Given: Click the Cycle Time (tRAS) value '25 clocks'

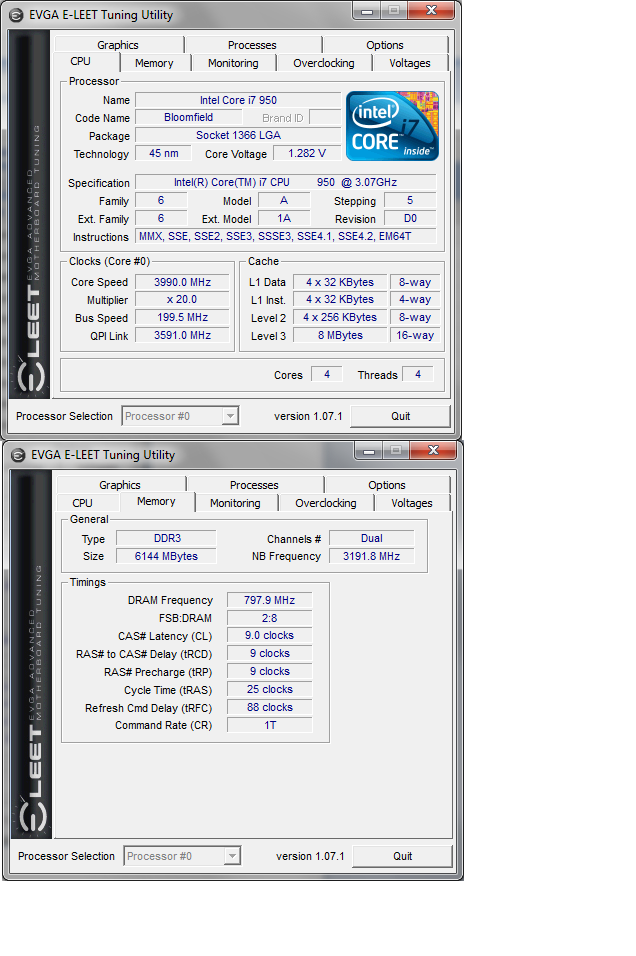Looking at the screenshot, I should coord(270,690).
